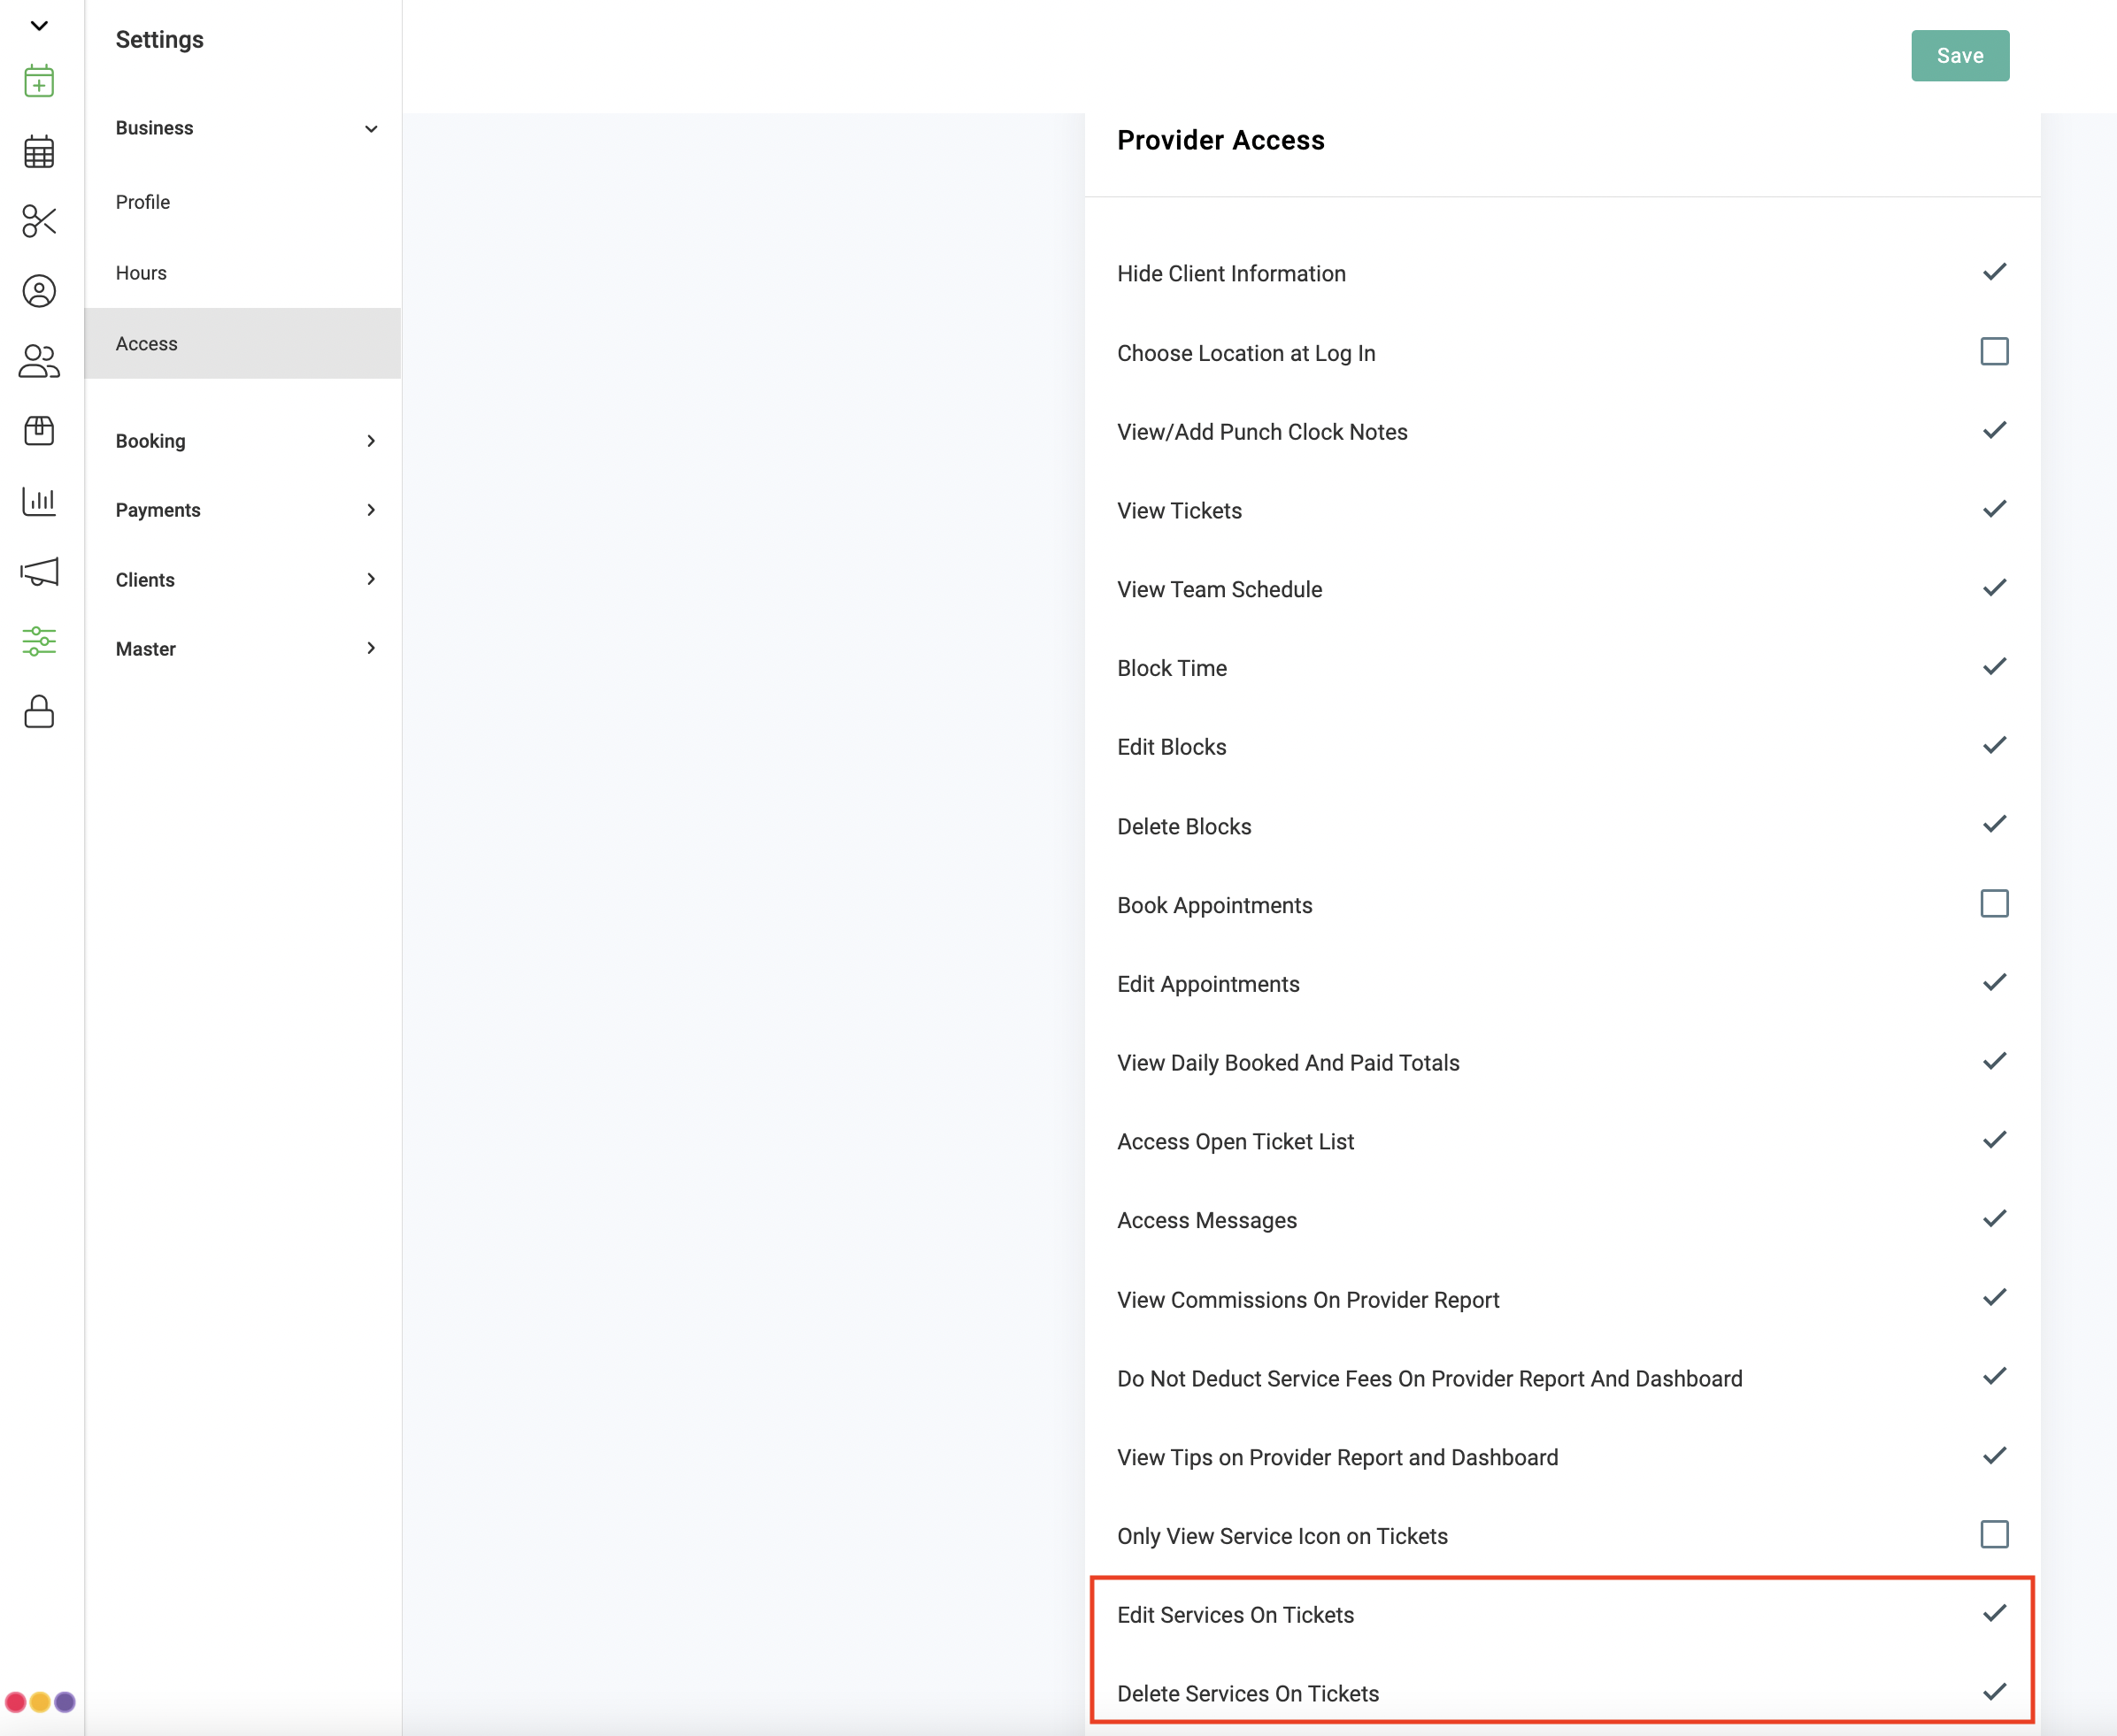
Task: Expand the Booking settings section
Action: [243, 441]
